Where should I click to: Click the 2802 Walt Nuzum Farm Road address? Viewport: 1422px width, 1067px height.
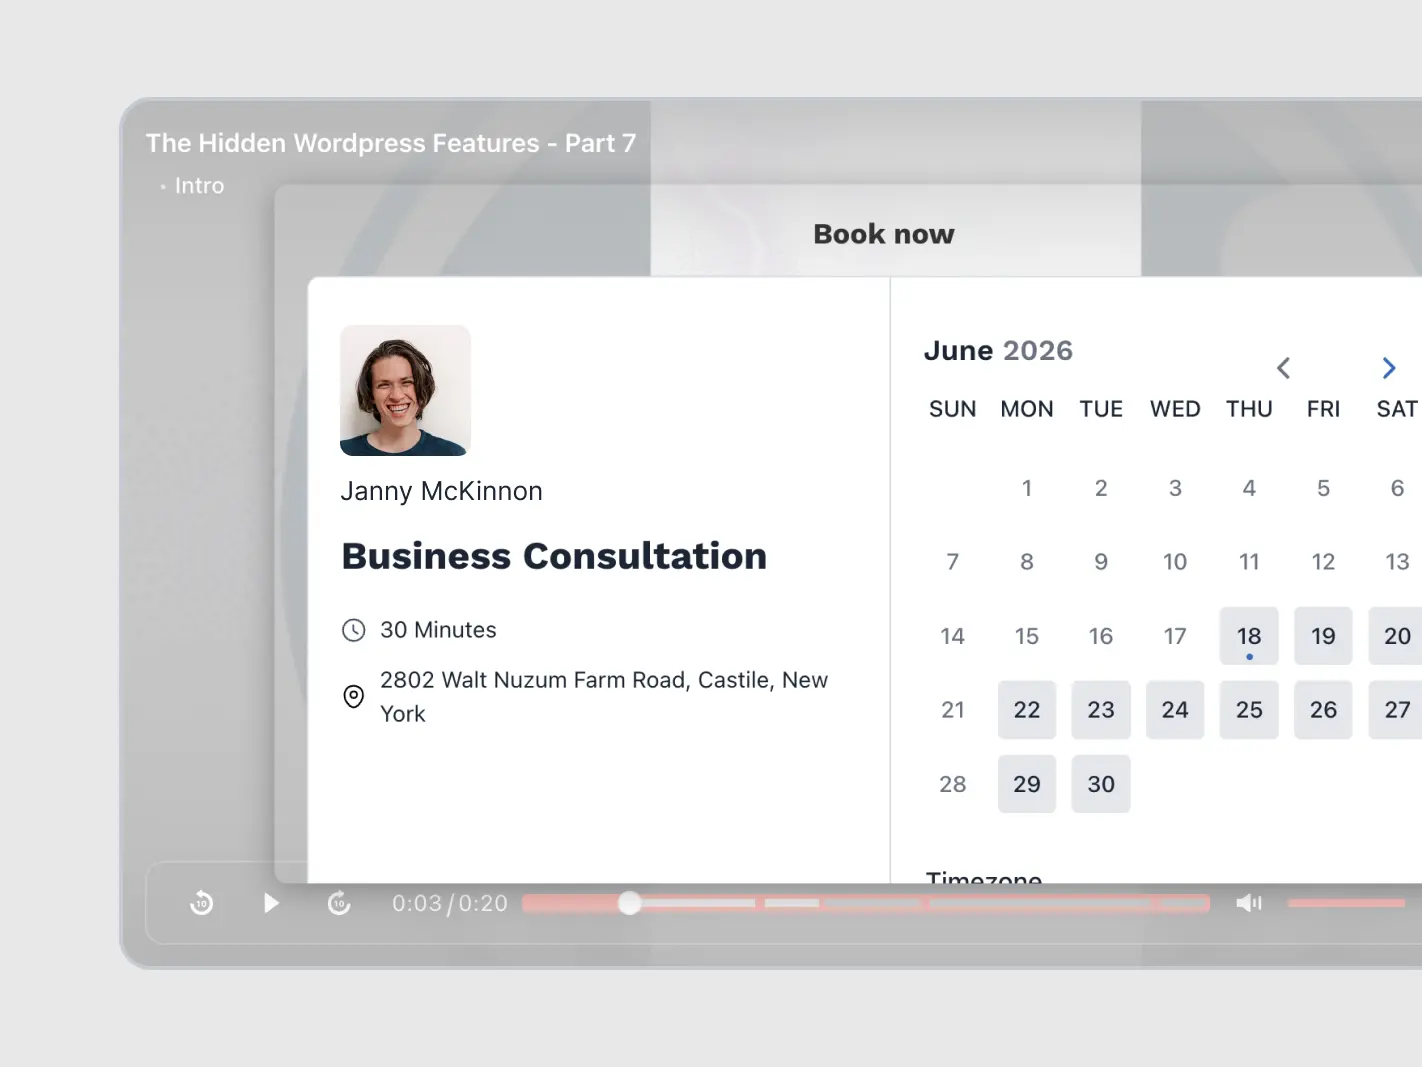(x=604, y=697)
